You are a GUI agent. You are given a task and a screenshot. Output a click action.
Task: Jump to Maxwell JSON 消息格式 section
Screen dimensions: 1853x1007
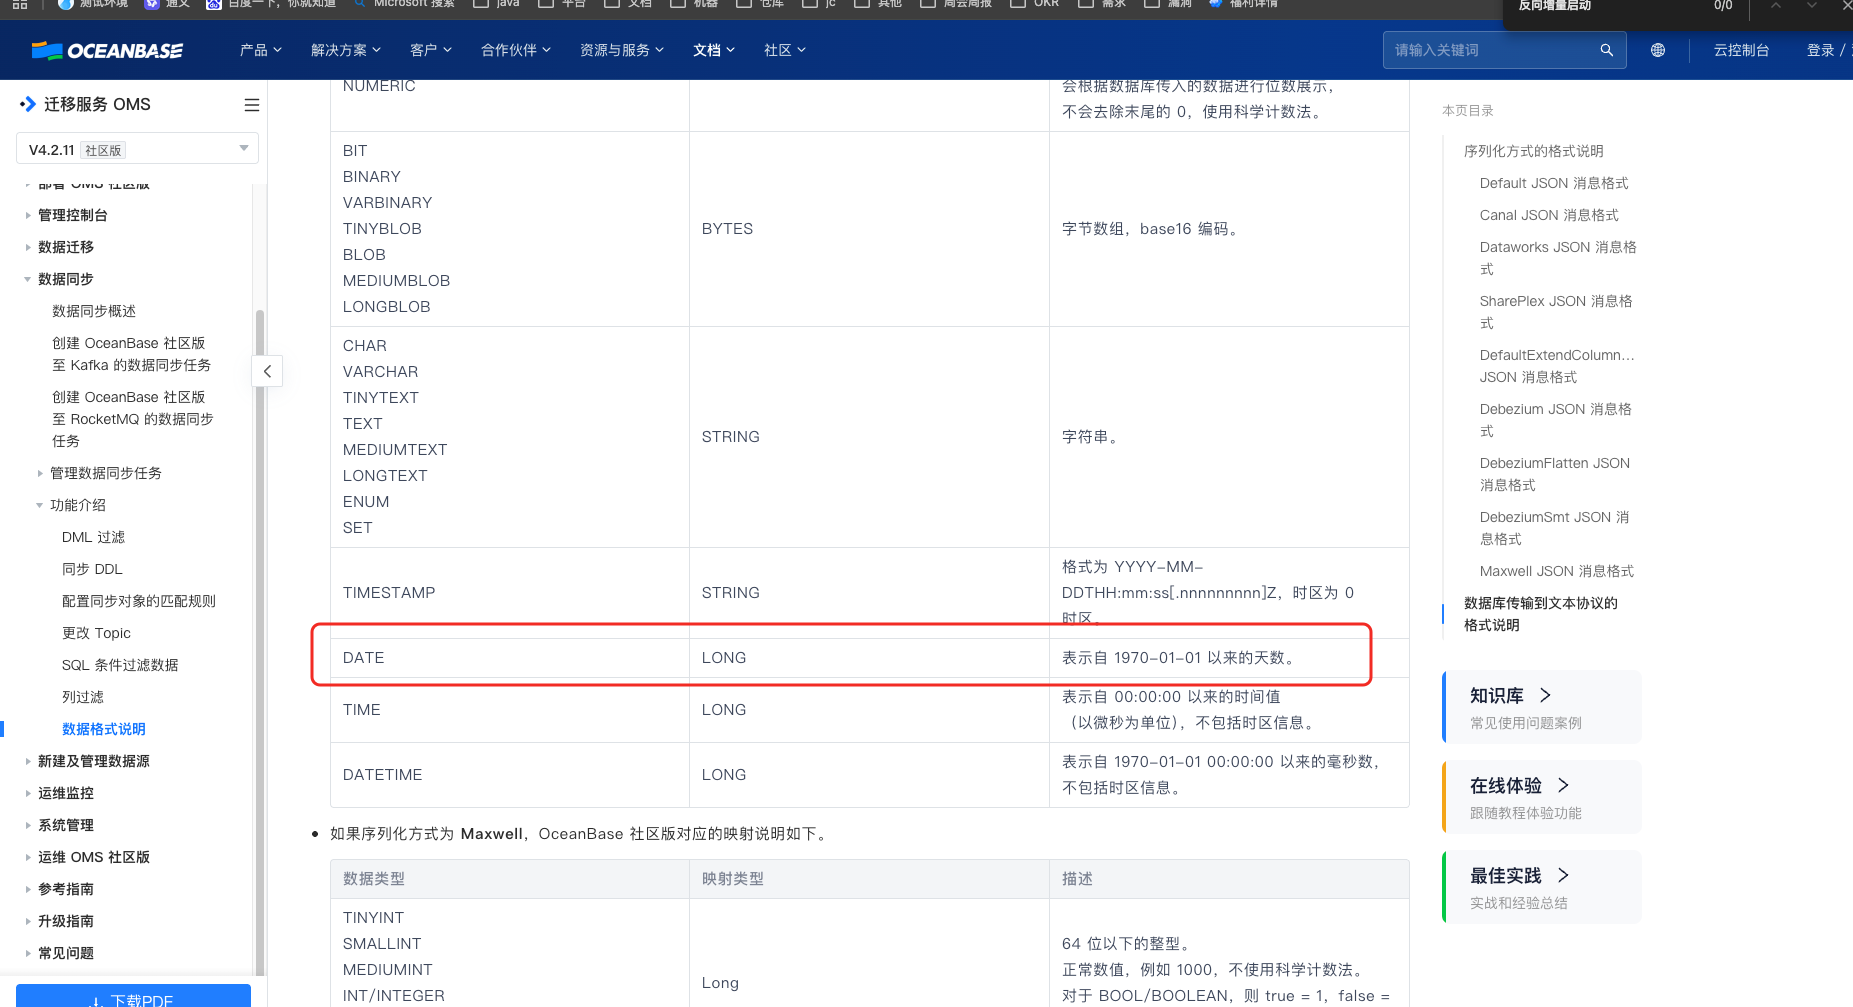point(1556,571)
